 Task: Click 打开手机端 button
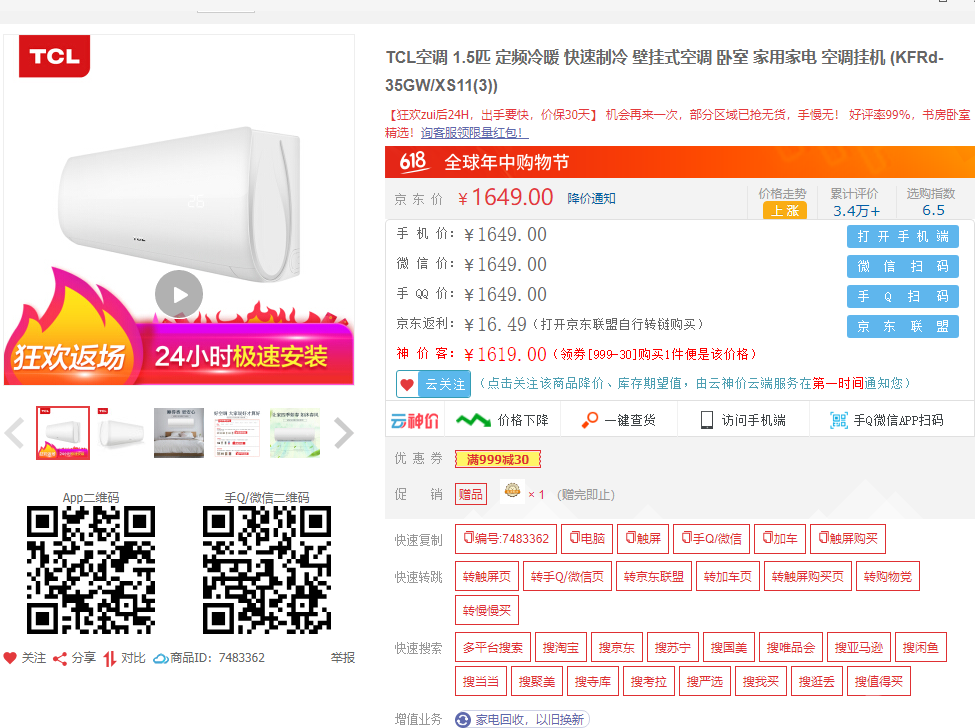coord(902,236)
